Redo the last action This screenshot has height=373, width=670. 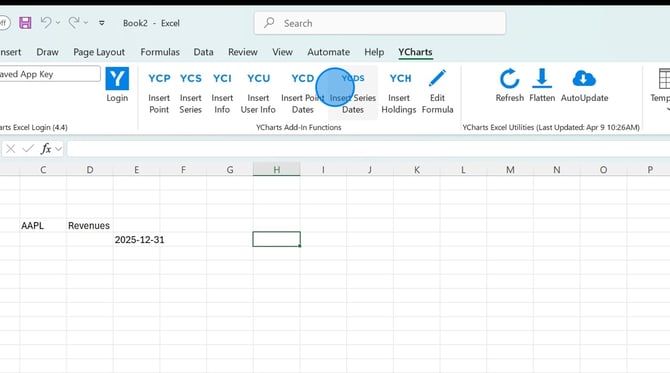(73, 23)
